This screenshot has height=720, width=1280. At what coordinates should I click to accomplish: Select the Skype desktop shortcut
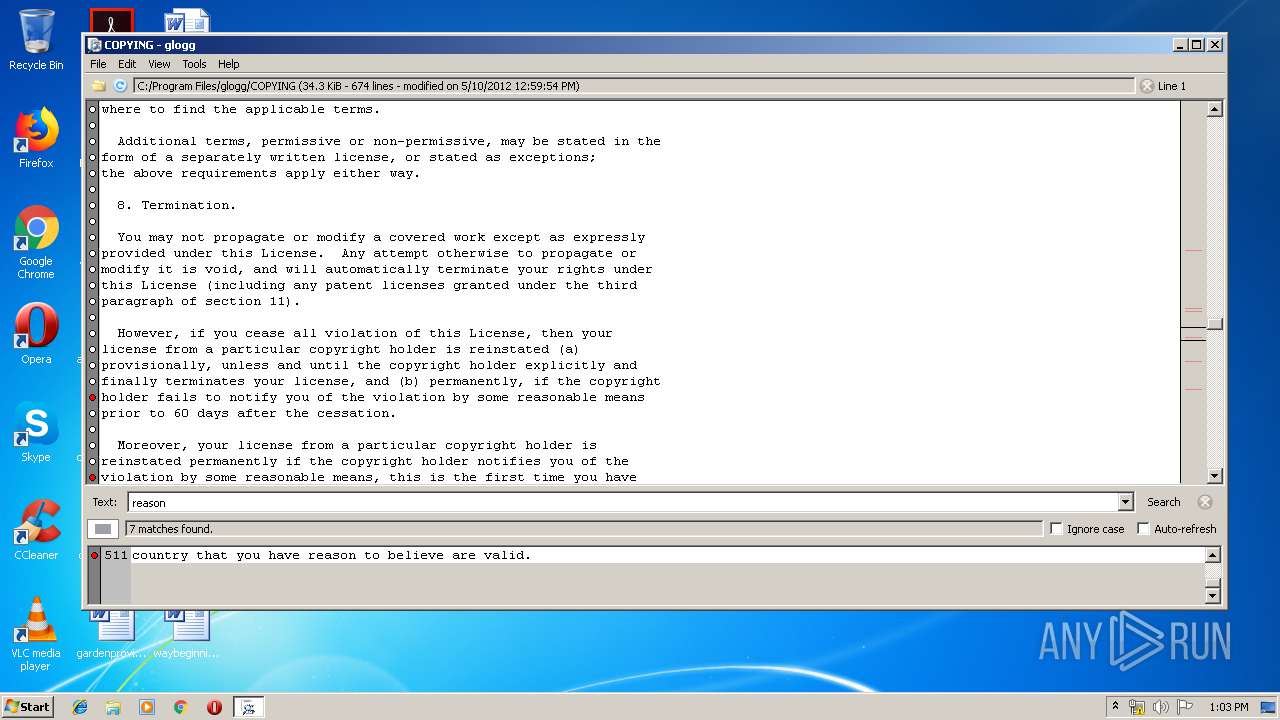(36, 432)
